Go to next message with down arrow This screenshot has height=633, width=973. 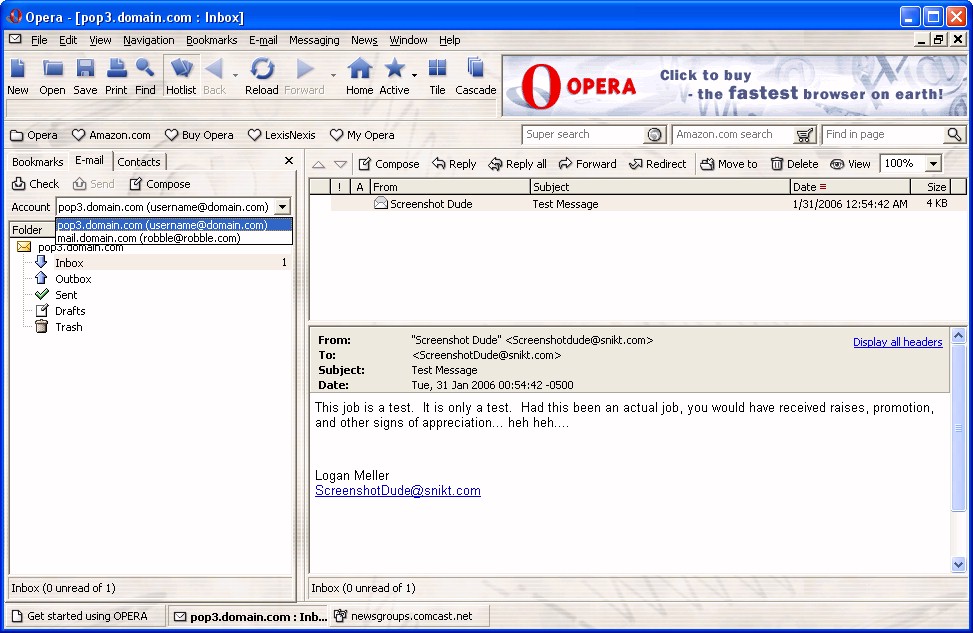340,164
